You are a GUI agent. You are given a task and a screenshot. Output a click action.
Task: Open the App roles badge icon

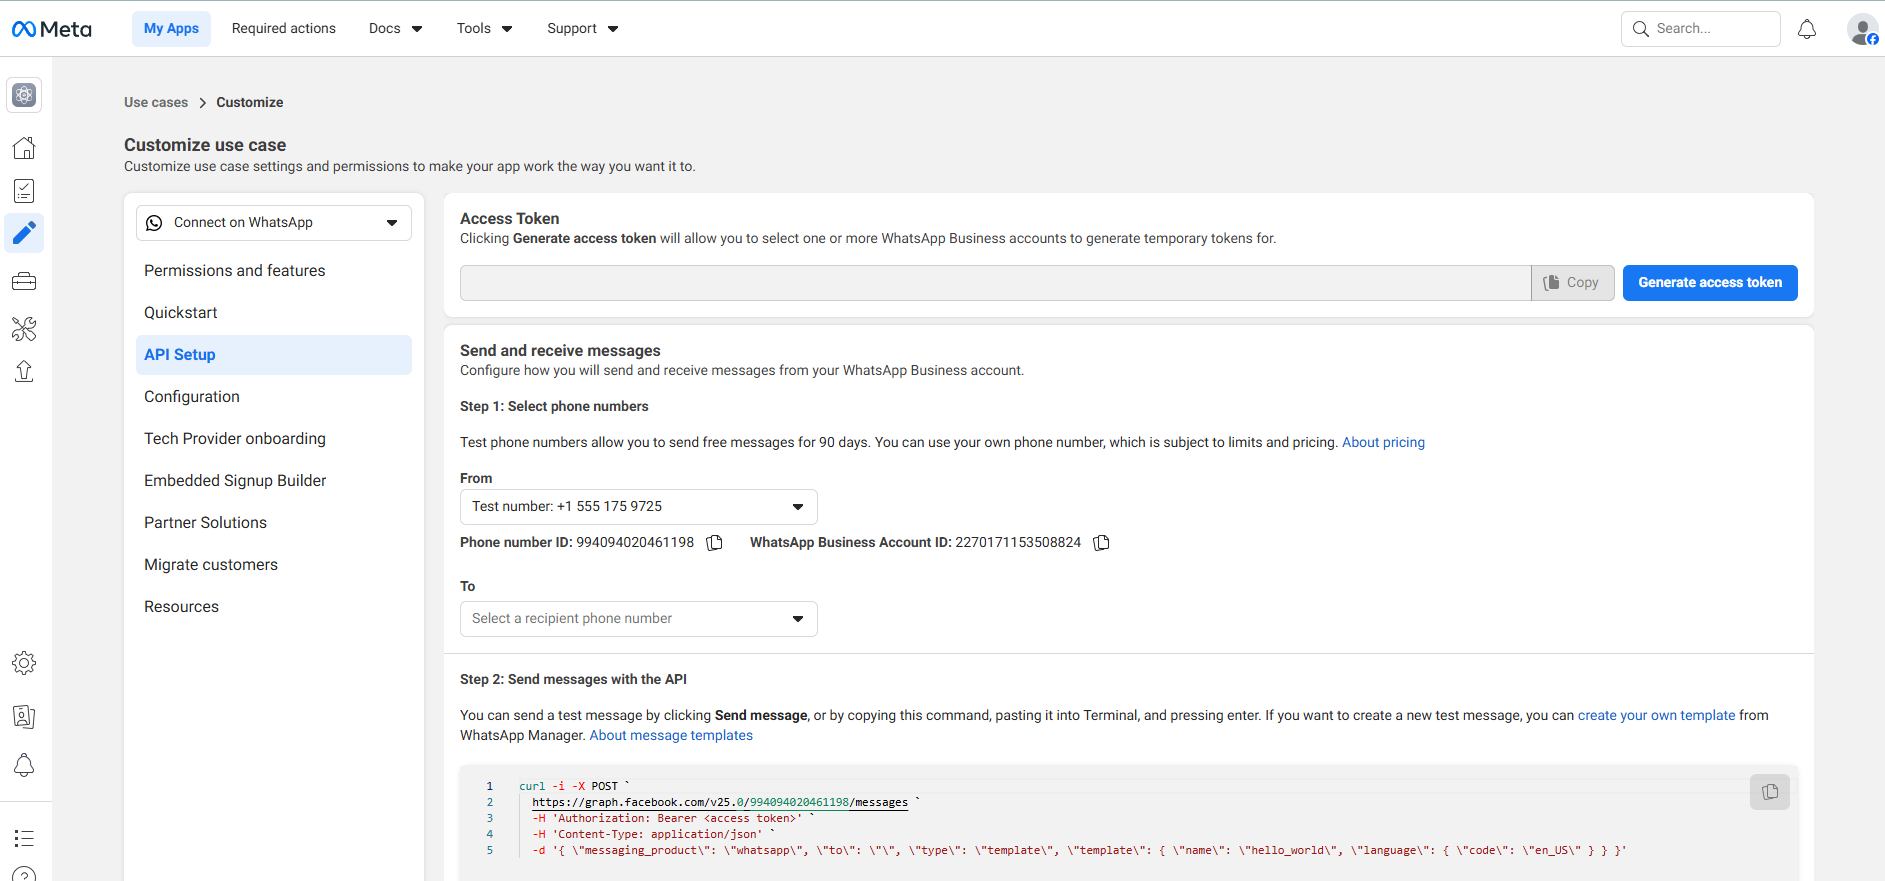24,716
